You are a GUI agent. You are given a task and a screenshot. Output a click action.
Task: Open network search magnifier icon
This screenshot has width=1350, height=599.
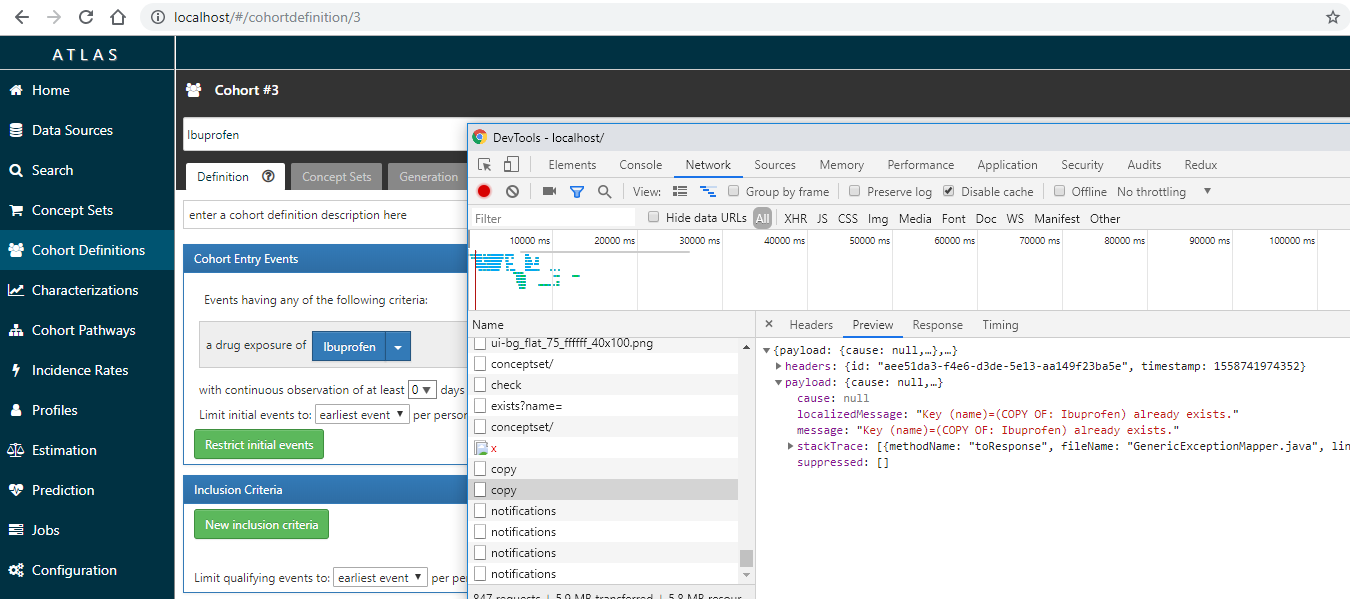point(604,191)
